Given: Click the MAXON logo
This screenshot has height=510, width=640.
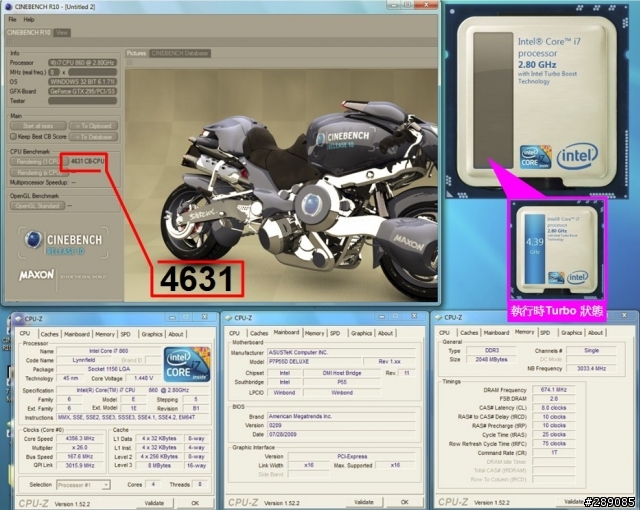Looking at the screenshot, I should (x=37, y=275).
